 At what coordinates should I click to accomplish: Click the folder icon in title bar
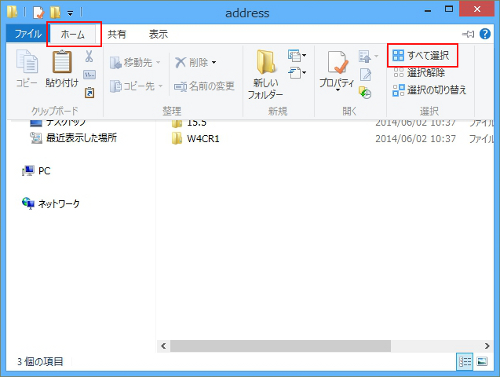point(12,12)
